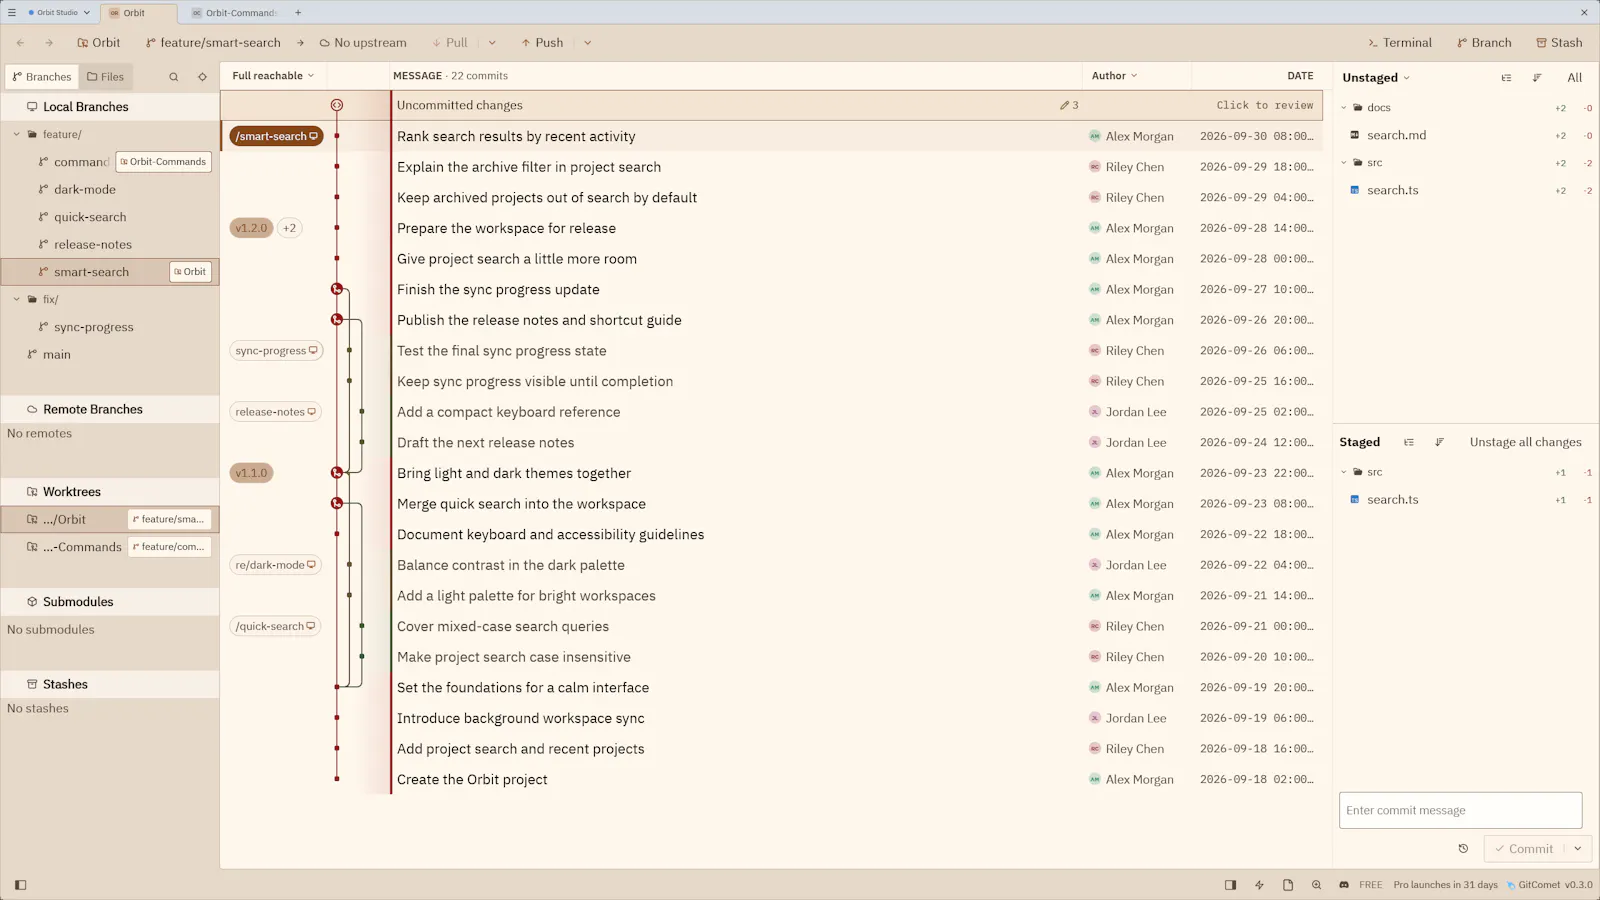The width and height of the screenshot is (1600, 900).
Task: Collapse the docs folder in Unstaged
Action: pyautogui.click(x=1344, y=108)
